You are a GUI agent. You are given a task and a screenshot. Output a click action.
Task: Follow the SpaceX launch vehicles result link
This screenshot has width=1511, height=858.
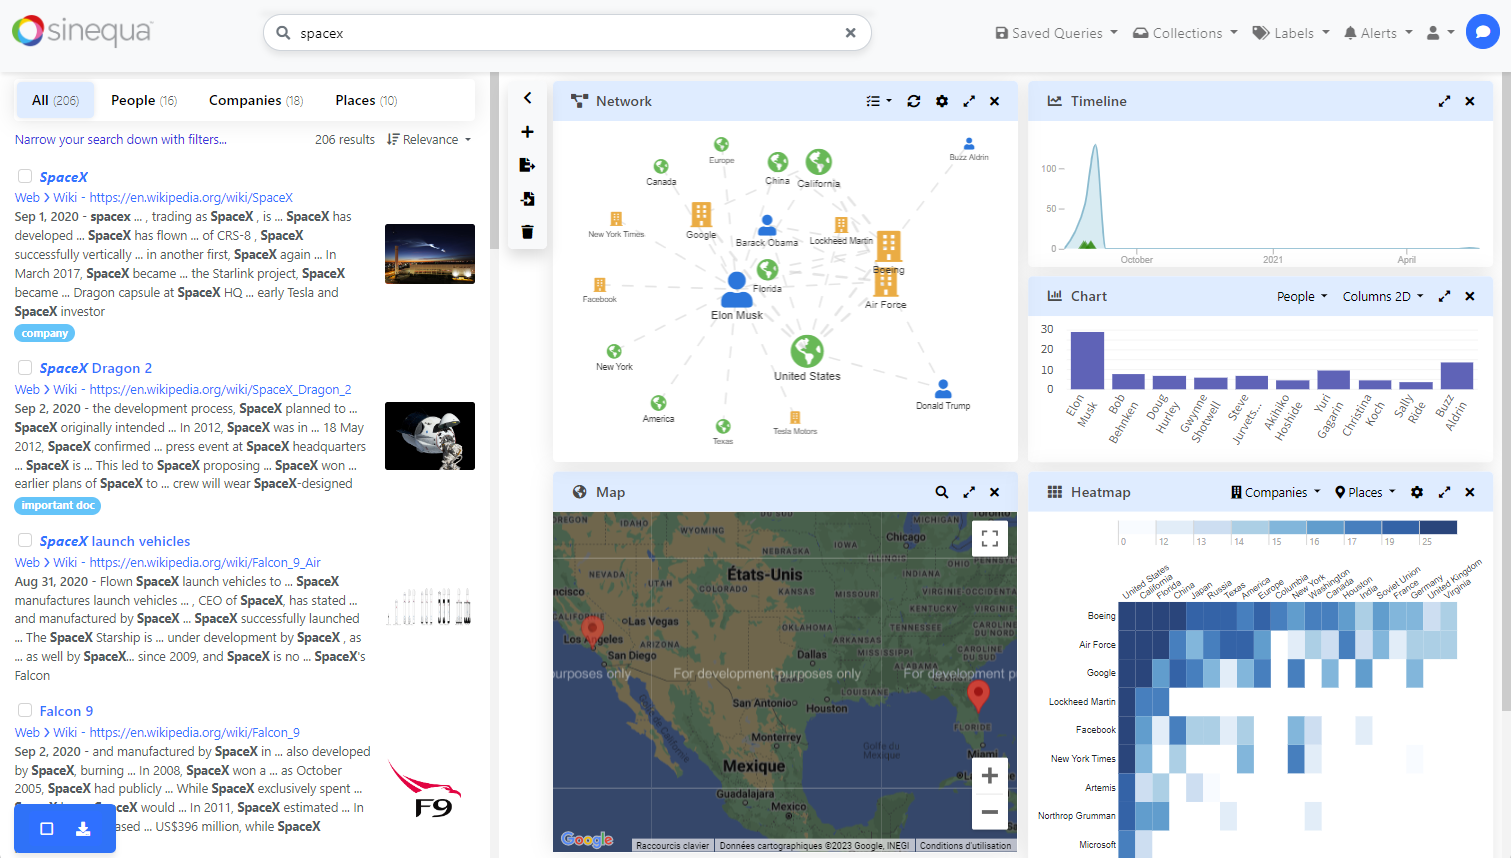(x=113, y=540)
